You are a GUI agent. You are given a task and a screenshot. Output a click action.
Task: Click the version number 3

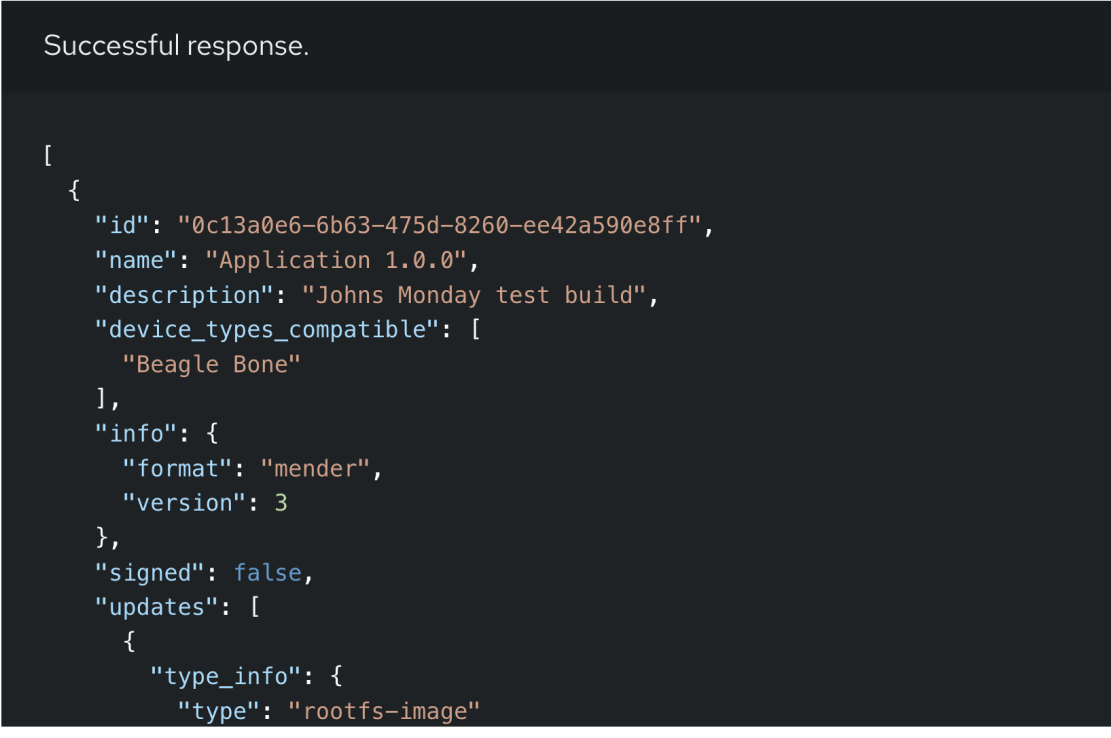point(281,503)
